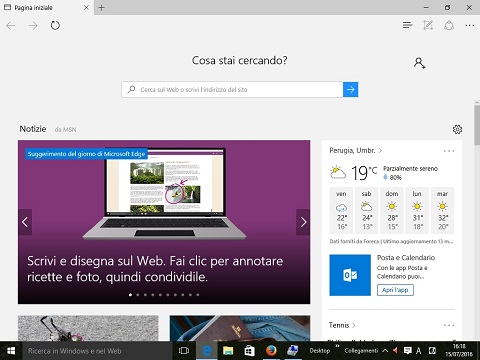Open File Explorer from the taskbar
480x360 pixels.
point(228,351)
